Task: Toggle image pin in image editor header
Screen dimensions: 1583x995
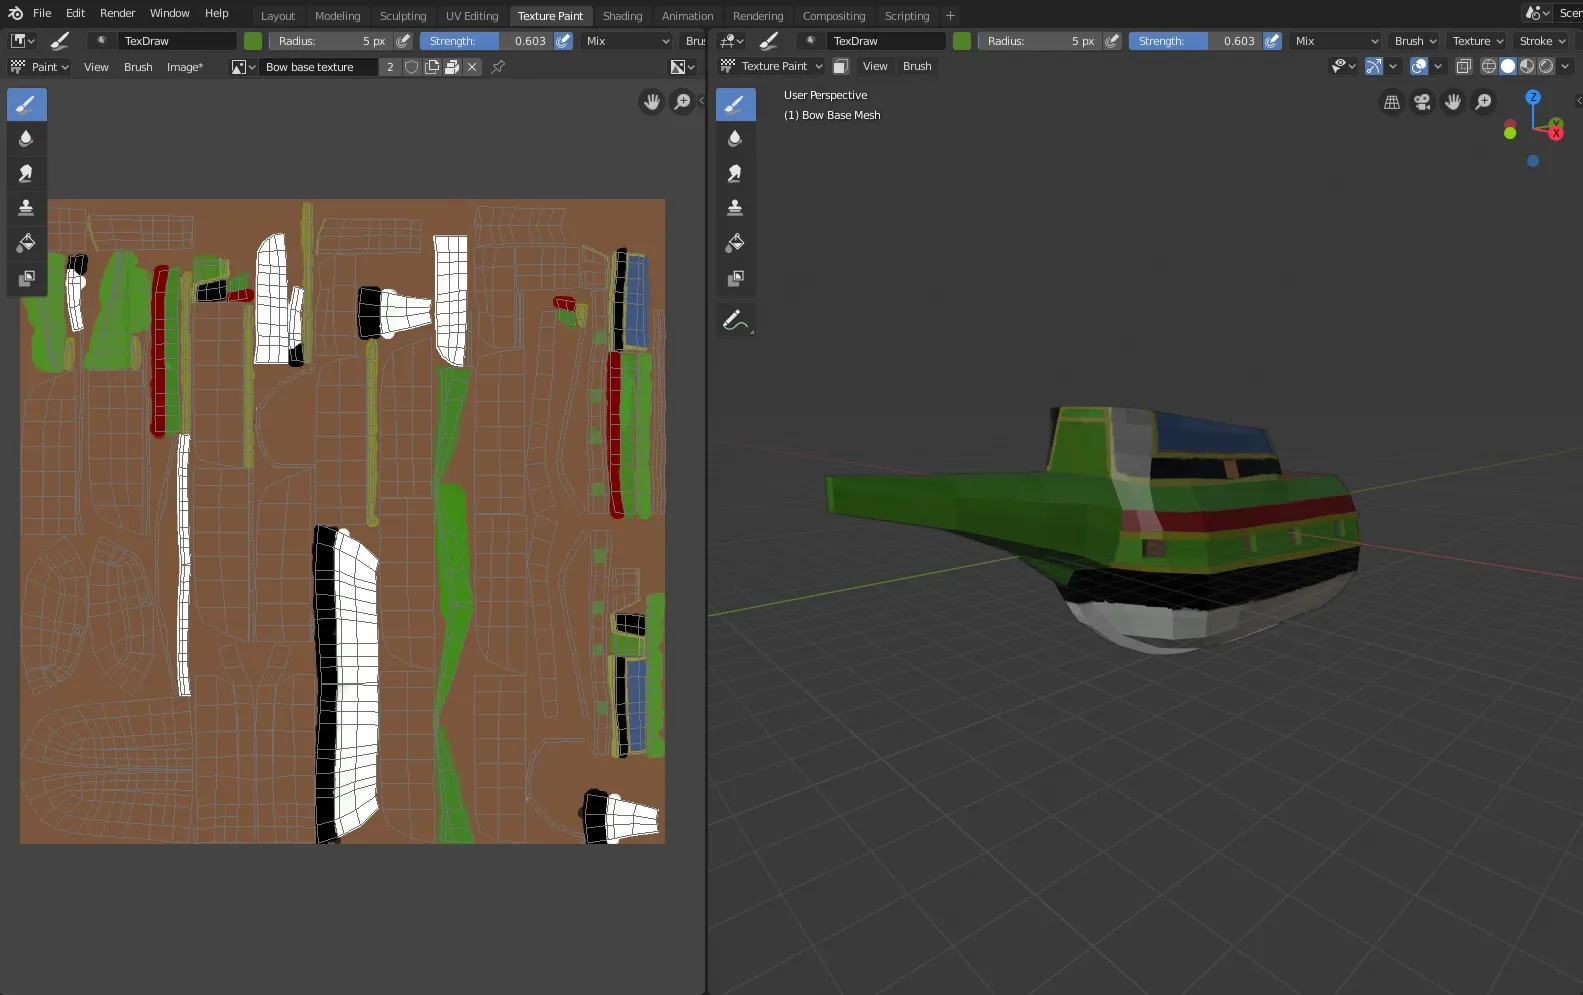Action: pyautogui.click(x=498, y=67)
